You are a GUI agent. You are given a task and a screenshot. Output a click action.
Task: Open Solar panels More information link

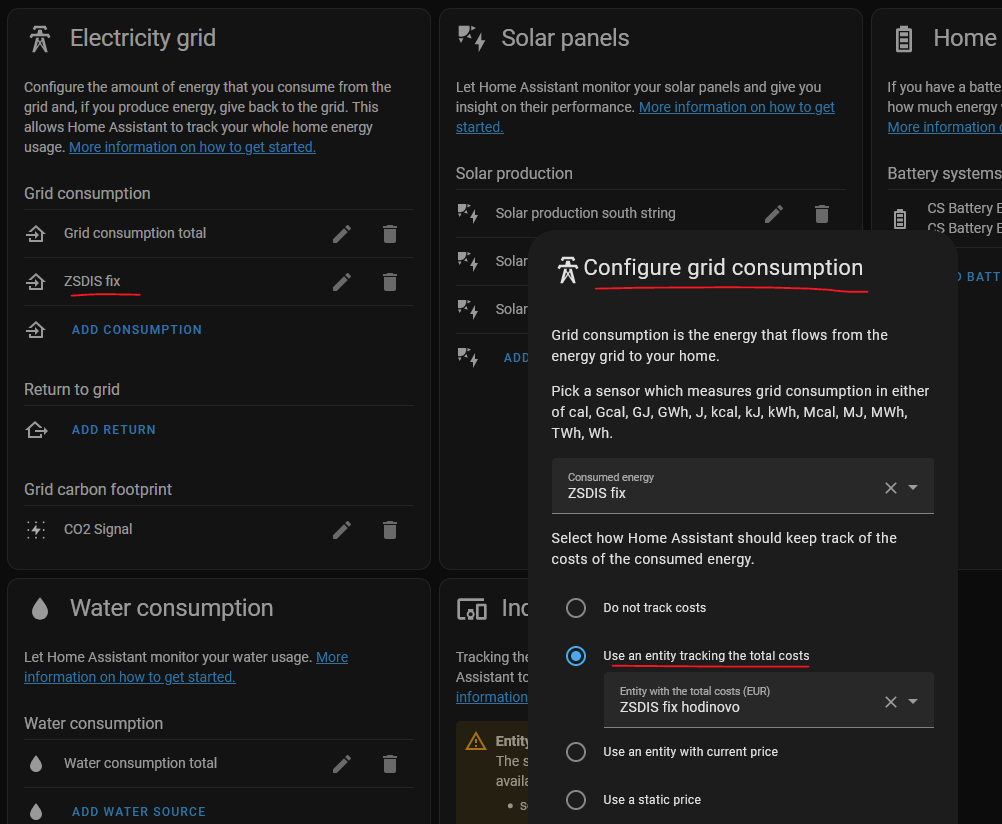tap(737, 107)
